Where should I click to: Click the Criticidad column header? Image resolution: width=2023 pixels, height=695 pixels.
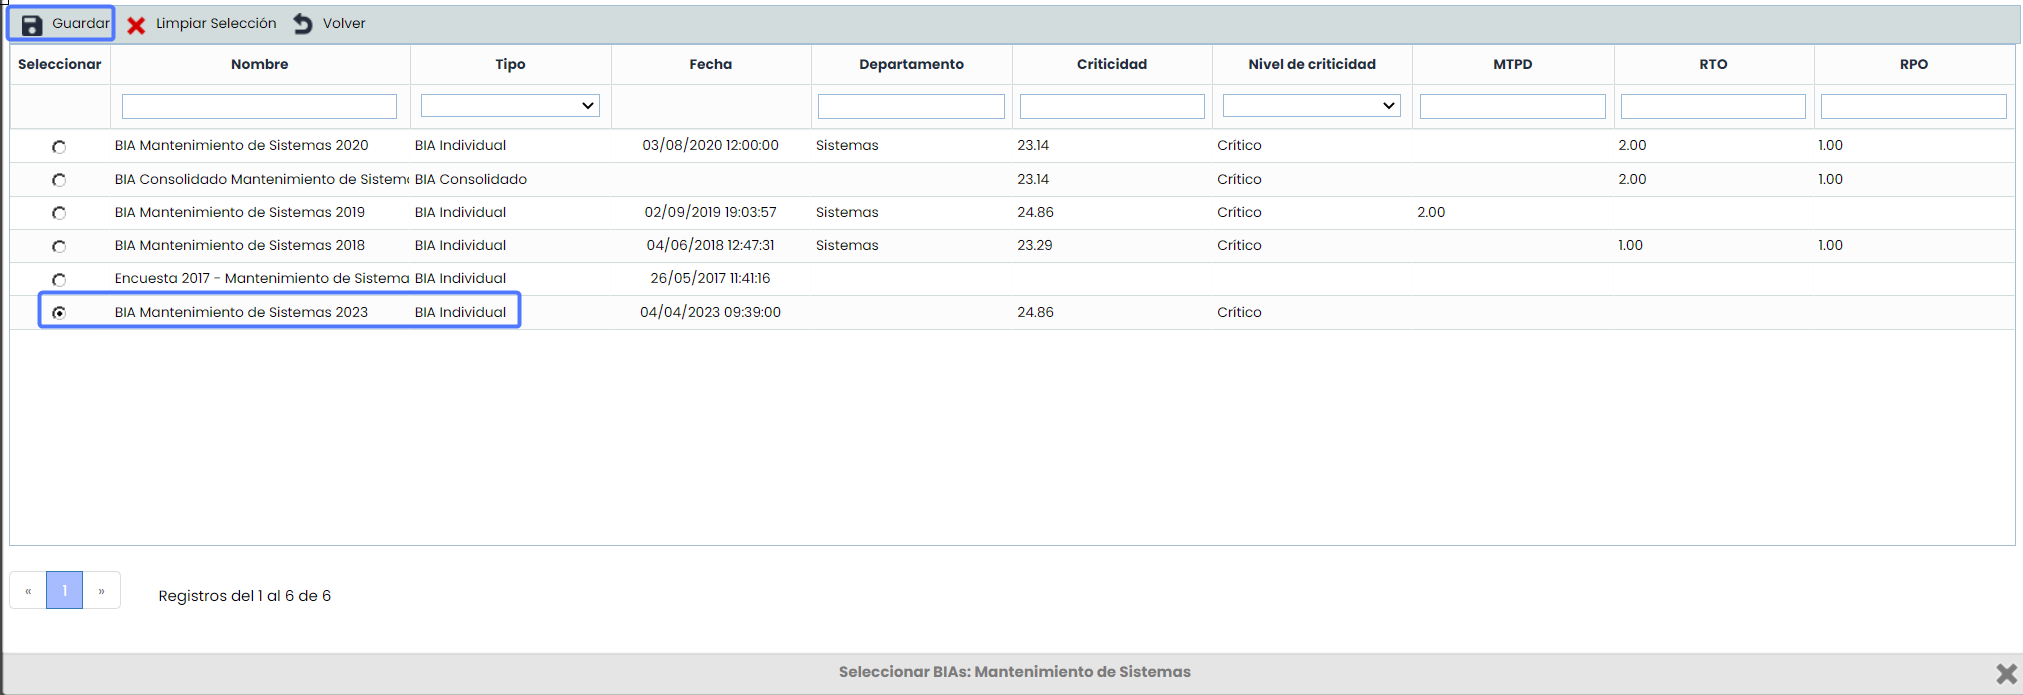pyautogui.click(x=1111, y=64)
